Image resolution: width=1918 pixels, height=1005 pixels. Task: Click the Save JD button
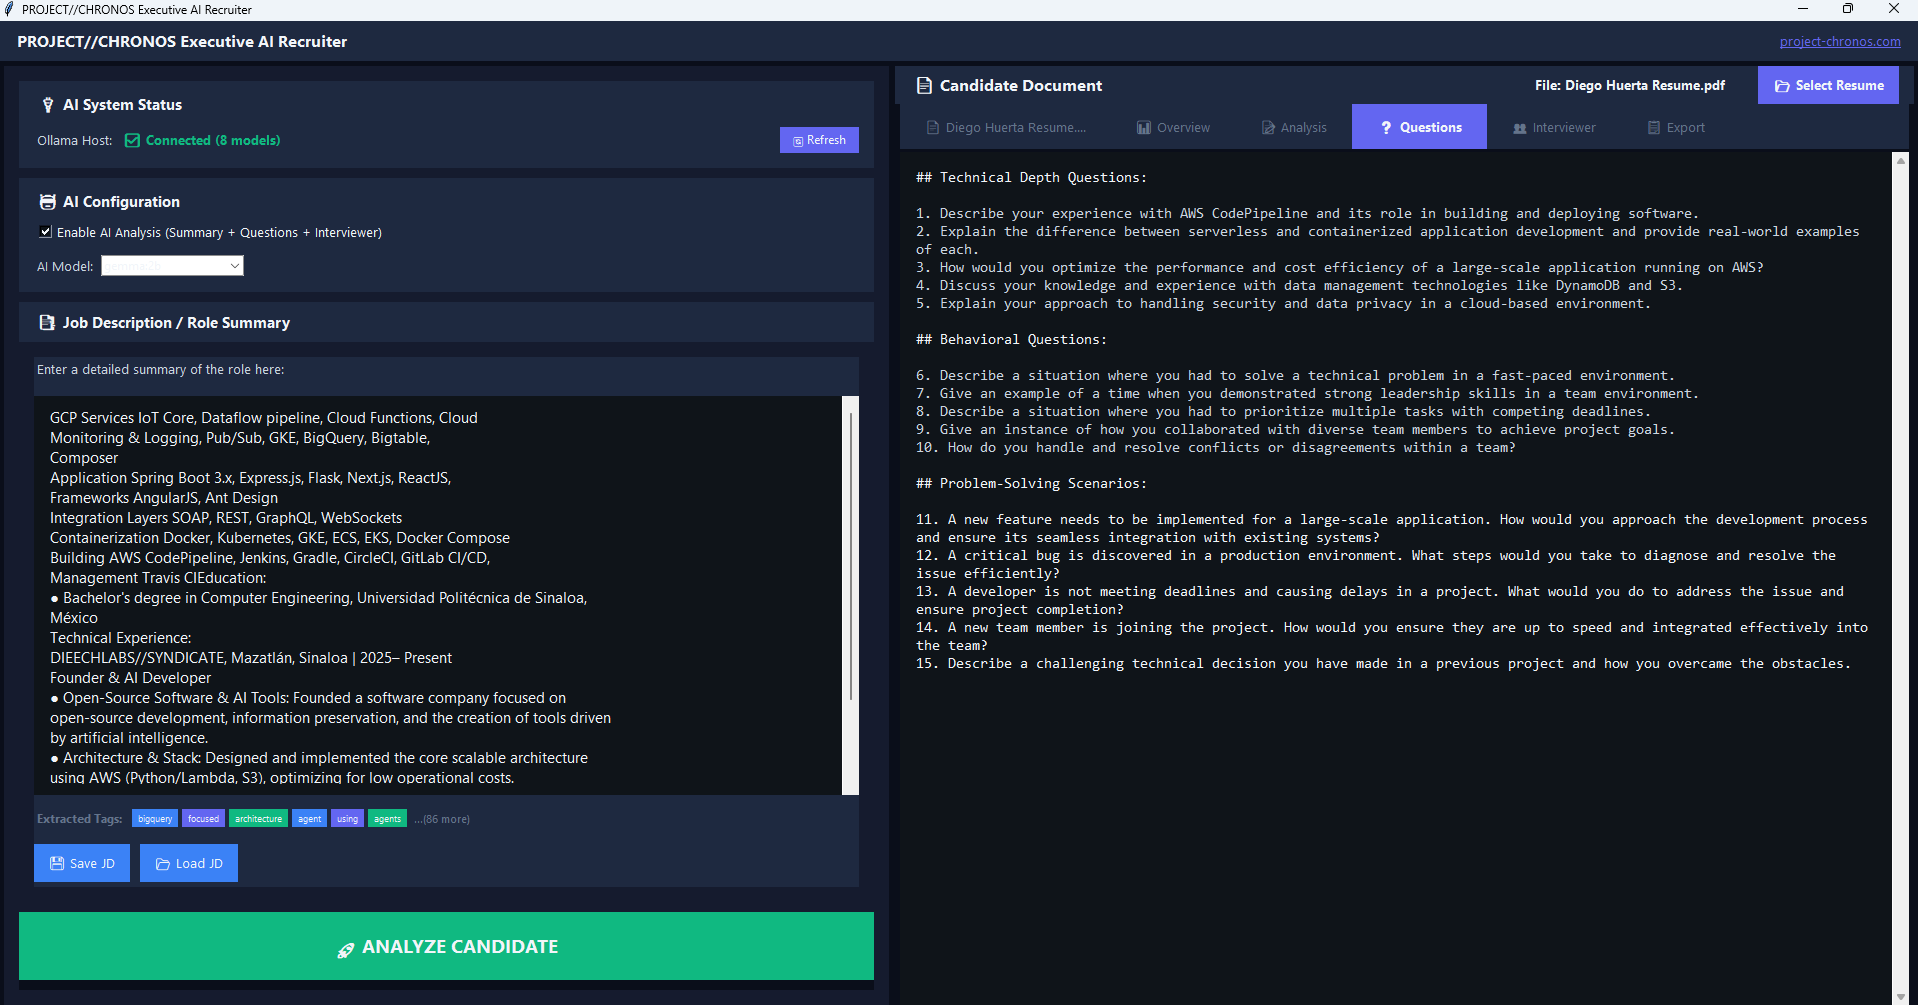(x=81, y=862)
